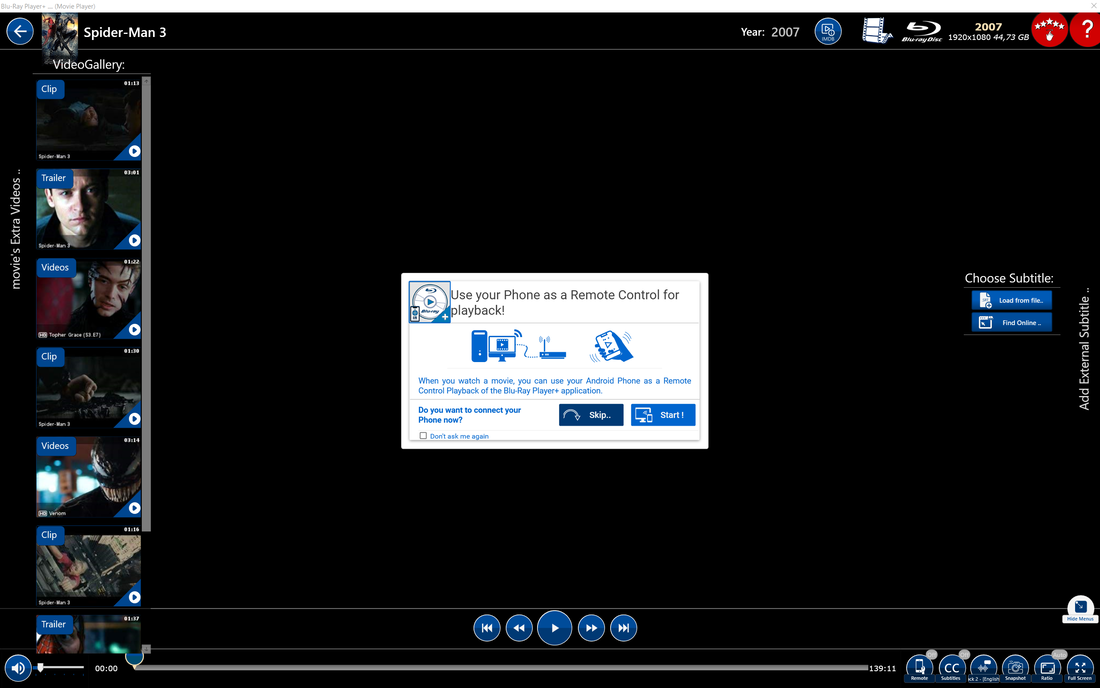Click the film strip icon in header

coord(876,31)
